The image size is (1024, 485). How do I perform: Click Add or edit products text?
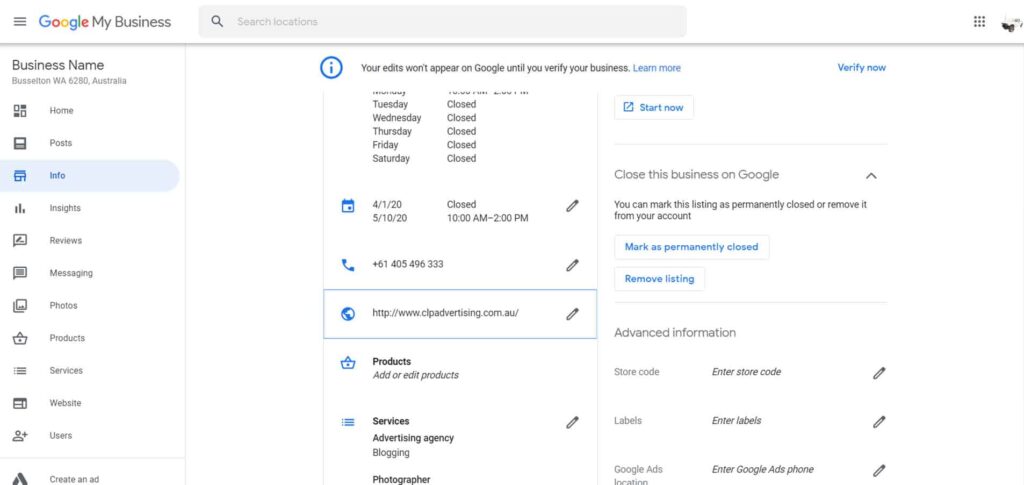click(415, 375)
